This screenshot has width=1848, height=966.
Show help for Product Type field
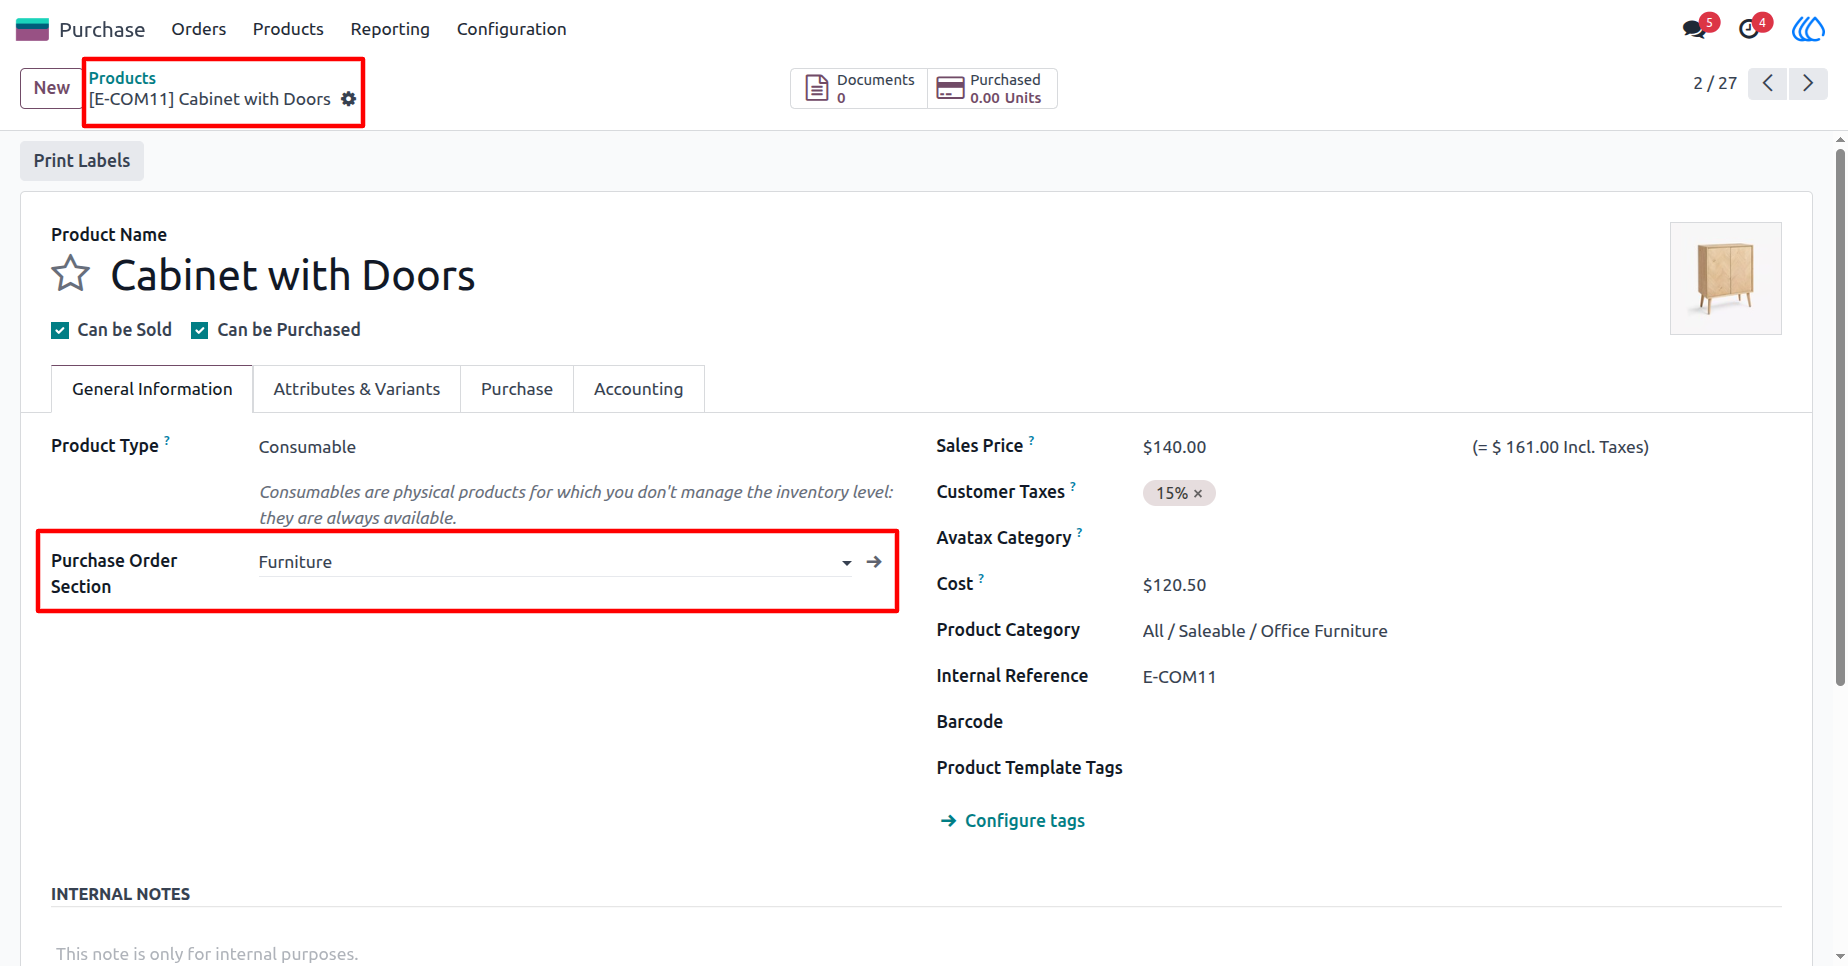click(167, 440)
